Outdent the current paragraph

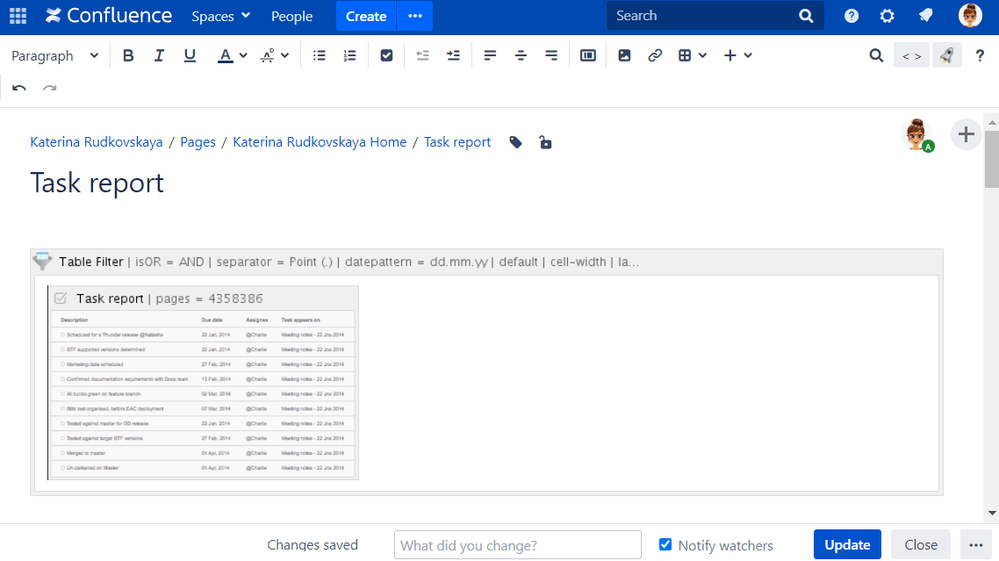pos(422,56)
